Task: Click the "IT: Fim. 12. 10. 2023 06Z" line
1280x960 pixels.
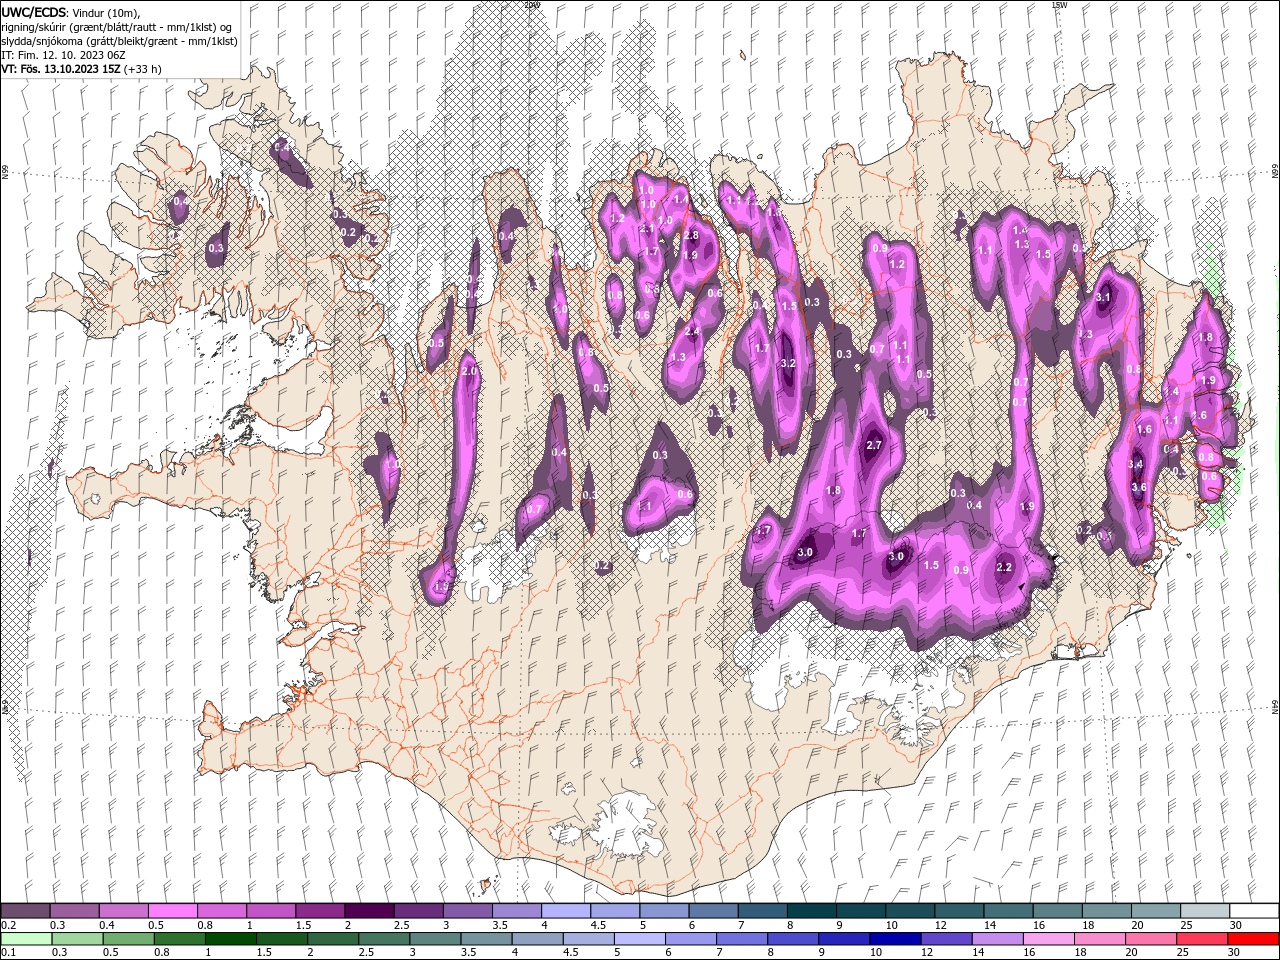Action: (61, 55)
